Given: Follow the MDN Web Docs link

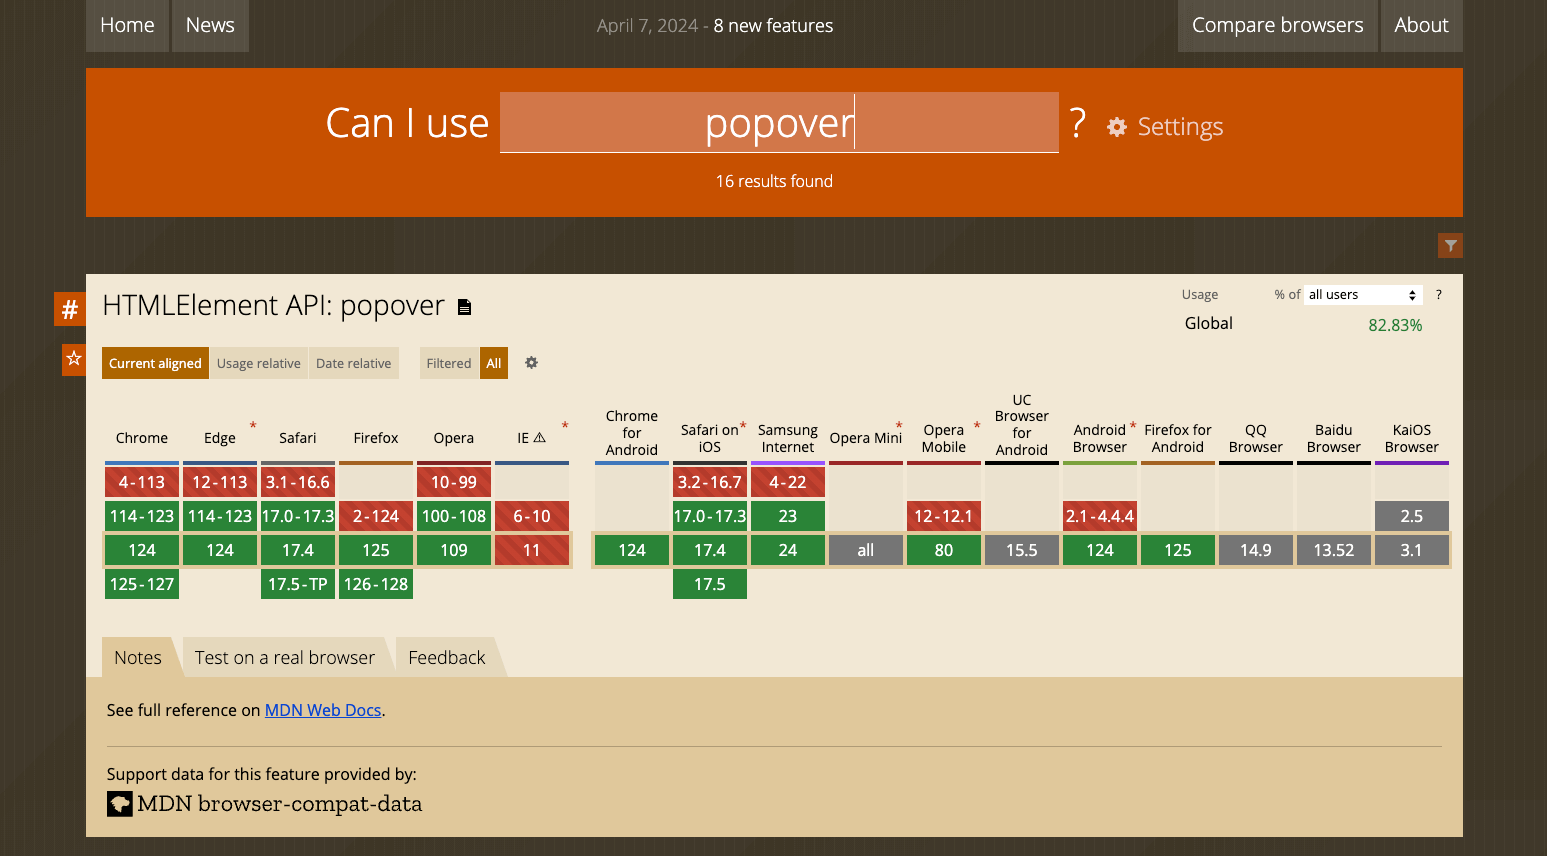Looking at the screenshot, I should click(323, 710).
